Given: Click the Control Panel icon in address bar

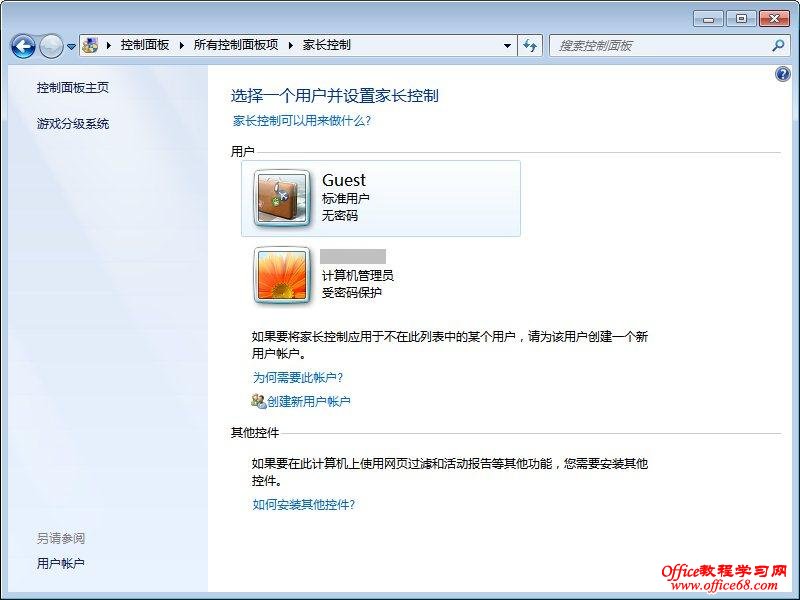Looking at the screenshot, I should pyautogui.click(x=91, y=45).
